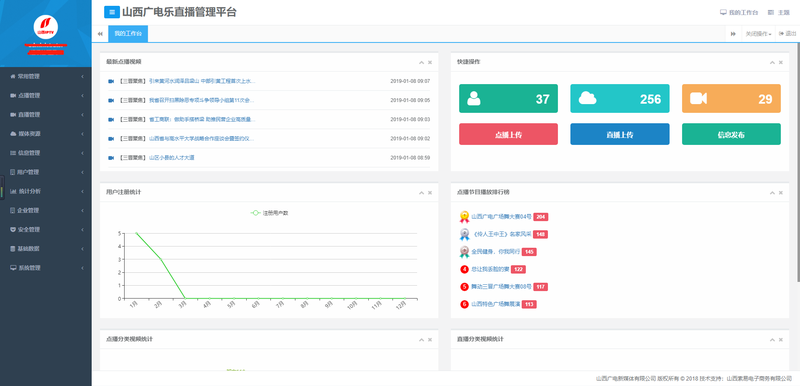Toggle the sidebar with the hamburger button
The width and height of the screenshot is (800, 386).
coord(112,12)
